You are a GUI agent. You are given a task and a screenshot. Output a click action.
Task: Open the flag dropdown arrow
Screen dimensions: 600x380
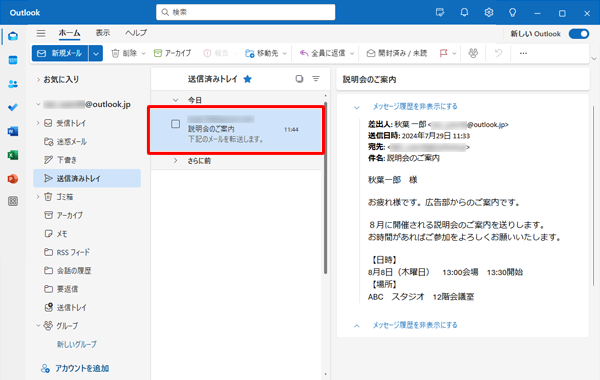point(454,54)
